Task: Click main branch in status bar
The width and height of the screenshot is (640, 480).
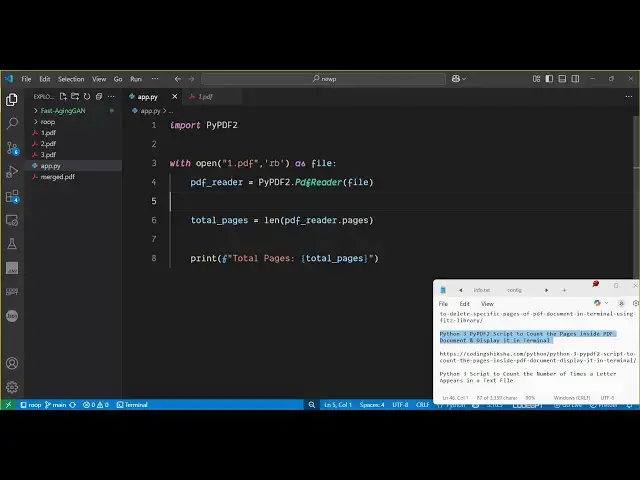Action: point(56,404)
